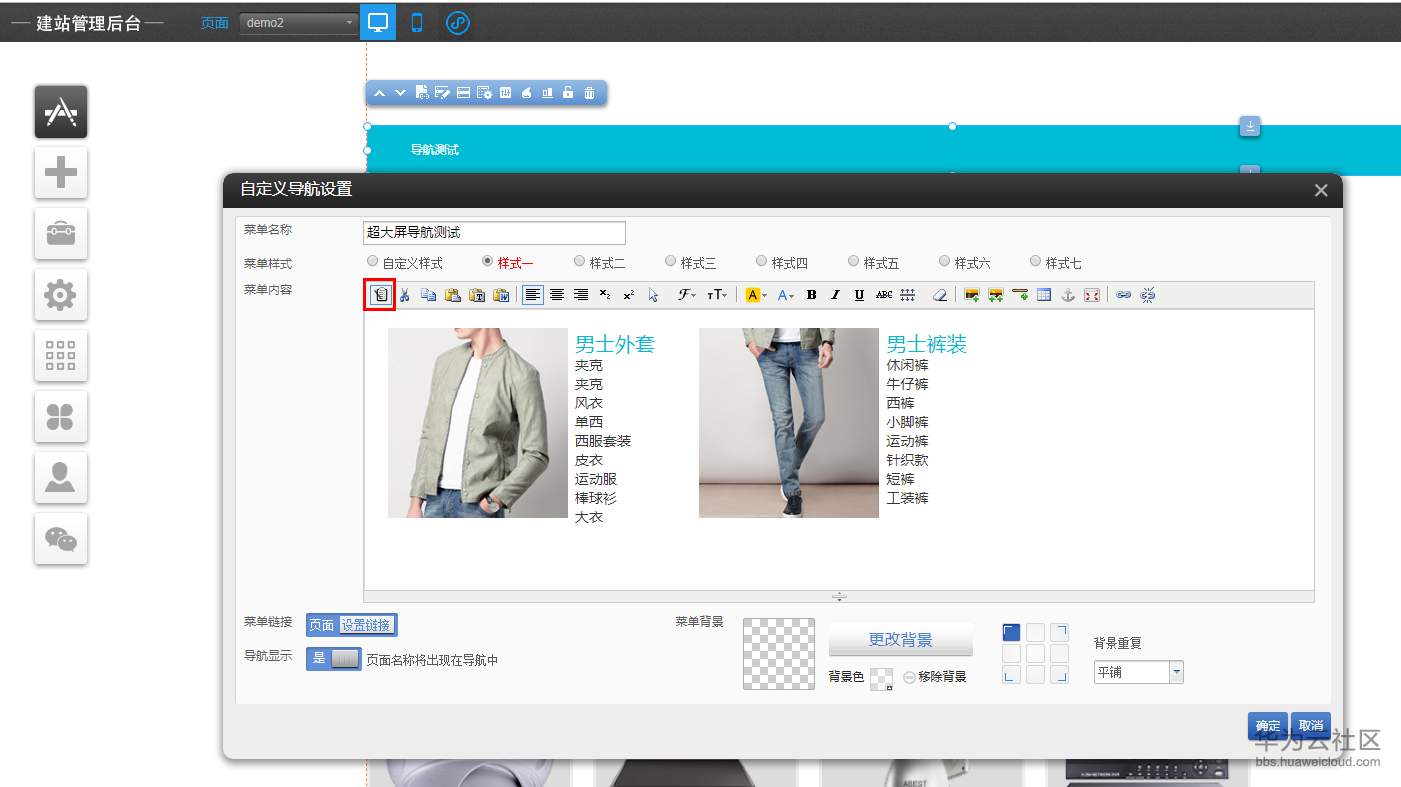Screen dimensions: 1401x787
Task: Toggle editor fullscreen mode icon
Action: pos(1092,295)
